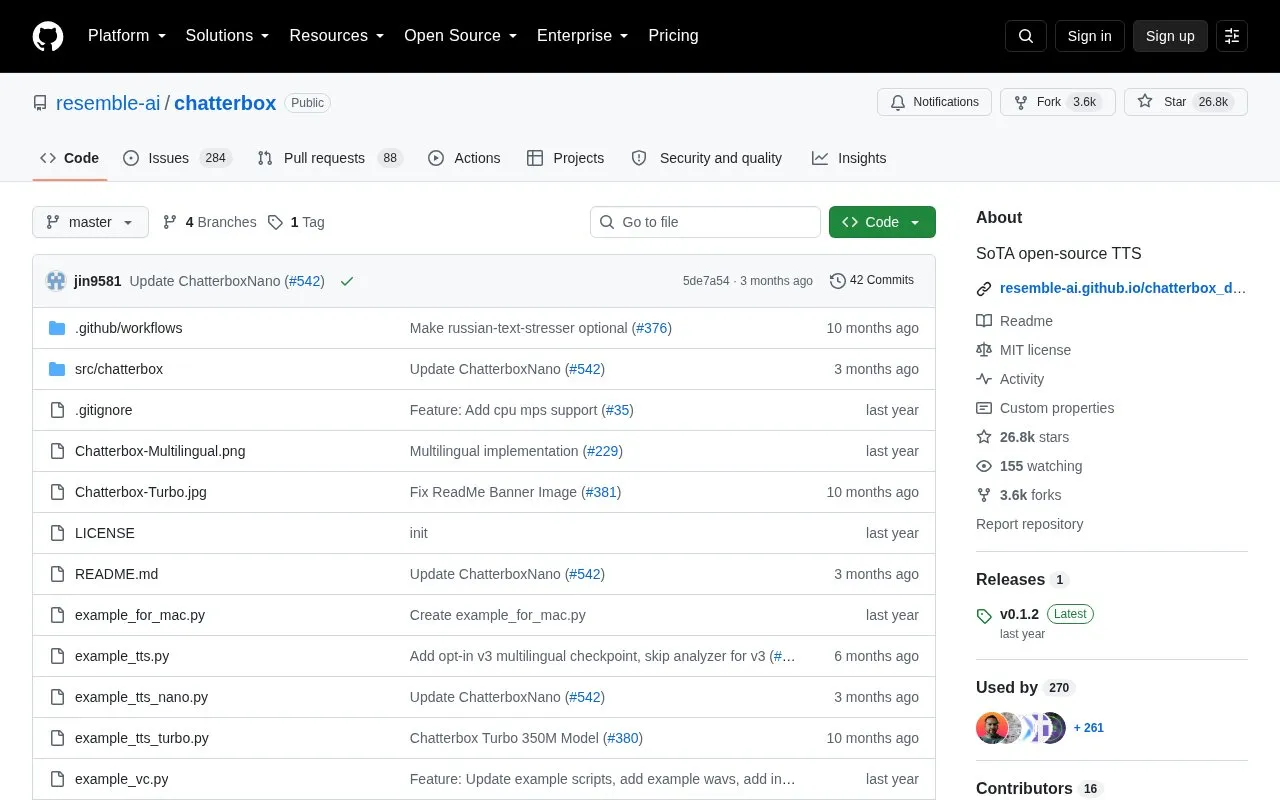The height and width of the screenshot is (800, 1280).
Task: Click the link icon beside website URL
Action: [984, 288]
